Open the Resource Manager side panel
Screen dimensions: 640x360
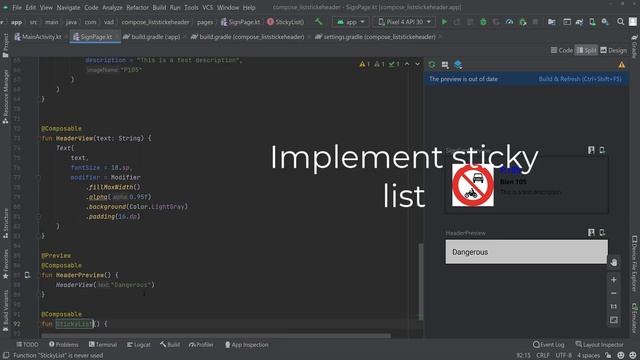pyautogui.click(x=5, y=96)
